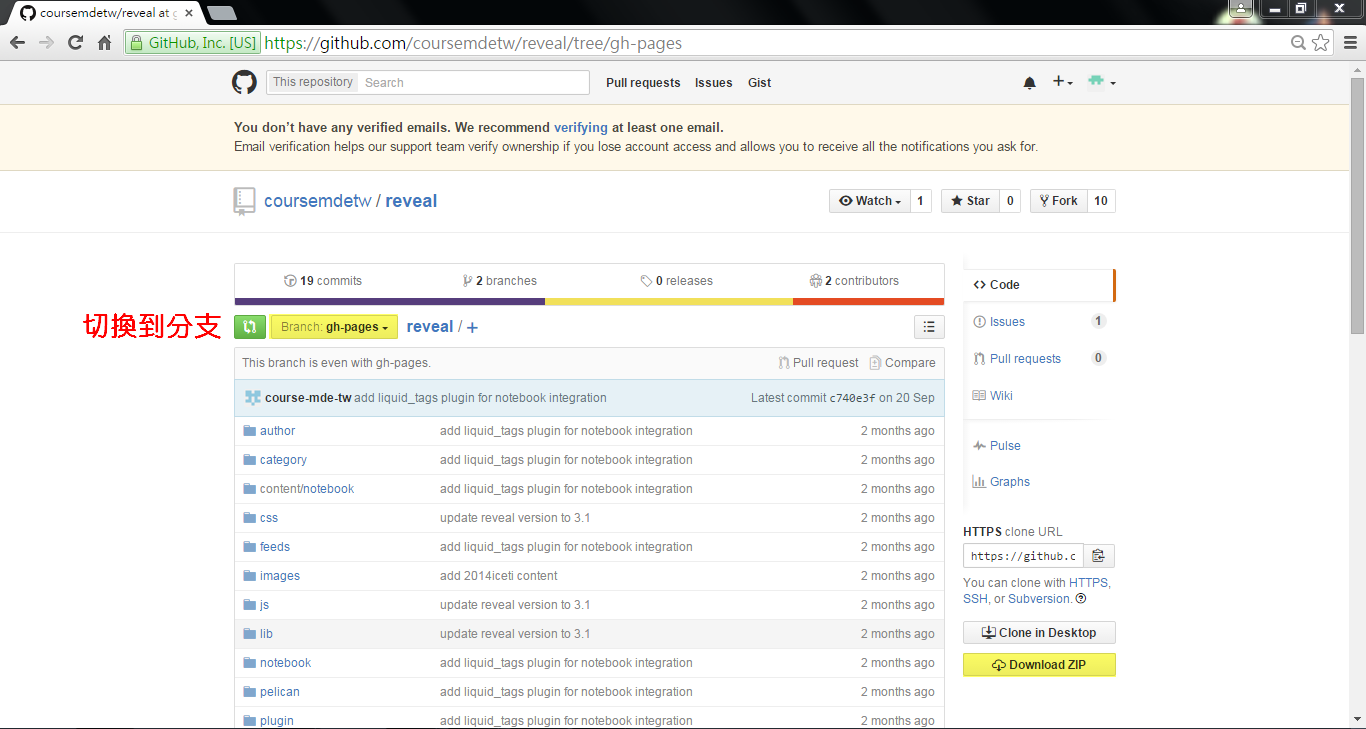Open the This repository search scope selector
Screen dimensions: 1366x729
[x=313, y=82]
